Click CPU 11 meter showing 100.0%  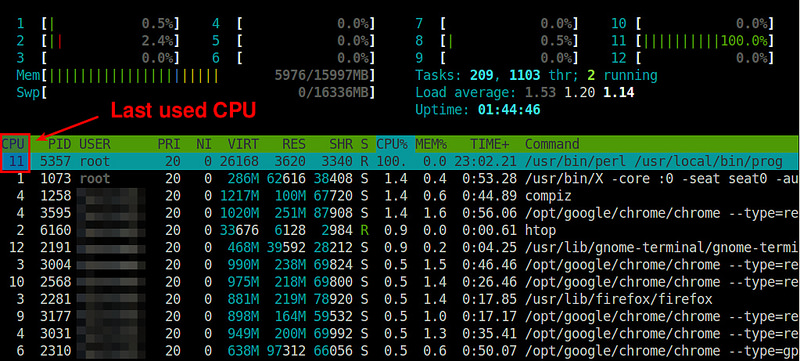[691, 40]
